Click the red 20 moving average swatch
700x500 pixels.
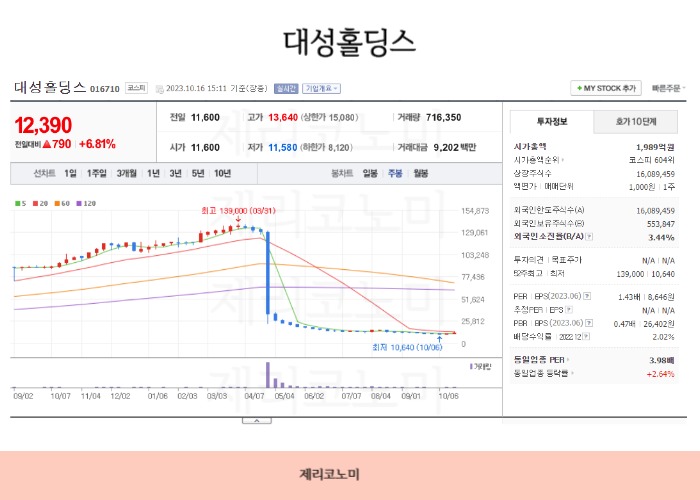pyautogui.click(x=35, y=204)
